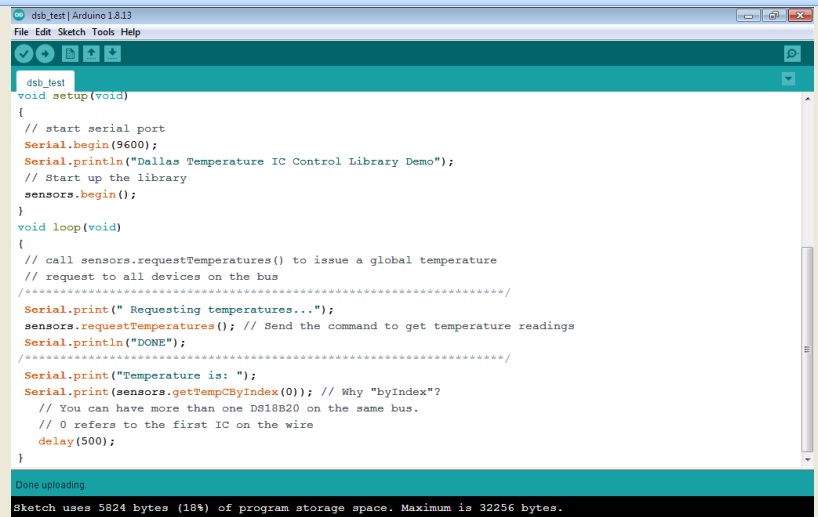Close the Arduino IDE window
Viewport: 818px width, 517px height.
coord(799,16)
